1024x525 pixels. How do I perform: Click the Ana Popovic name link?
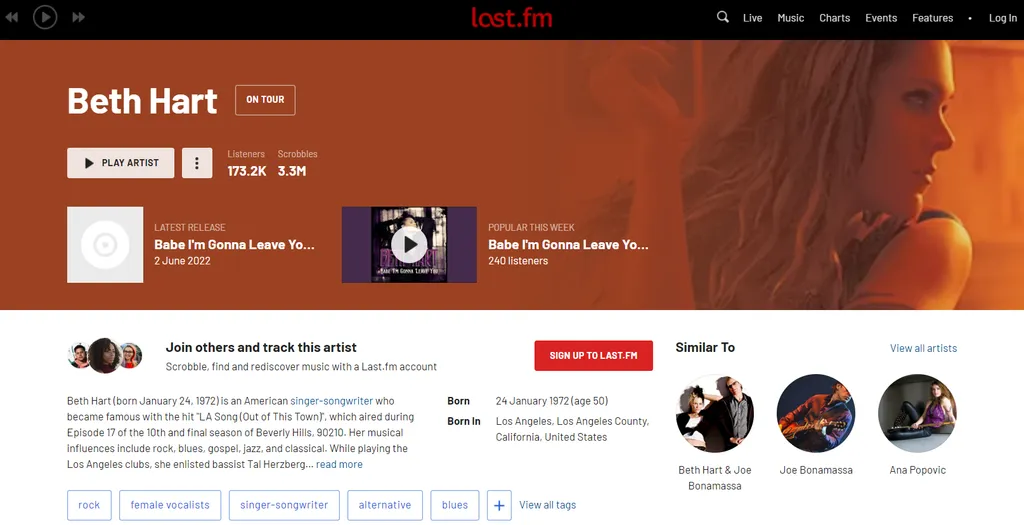[x=918, y=470]
